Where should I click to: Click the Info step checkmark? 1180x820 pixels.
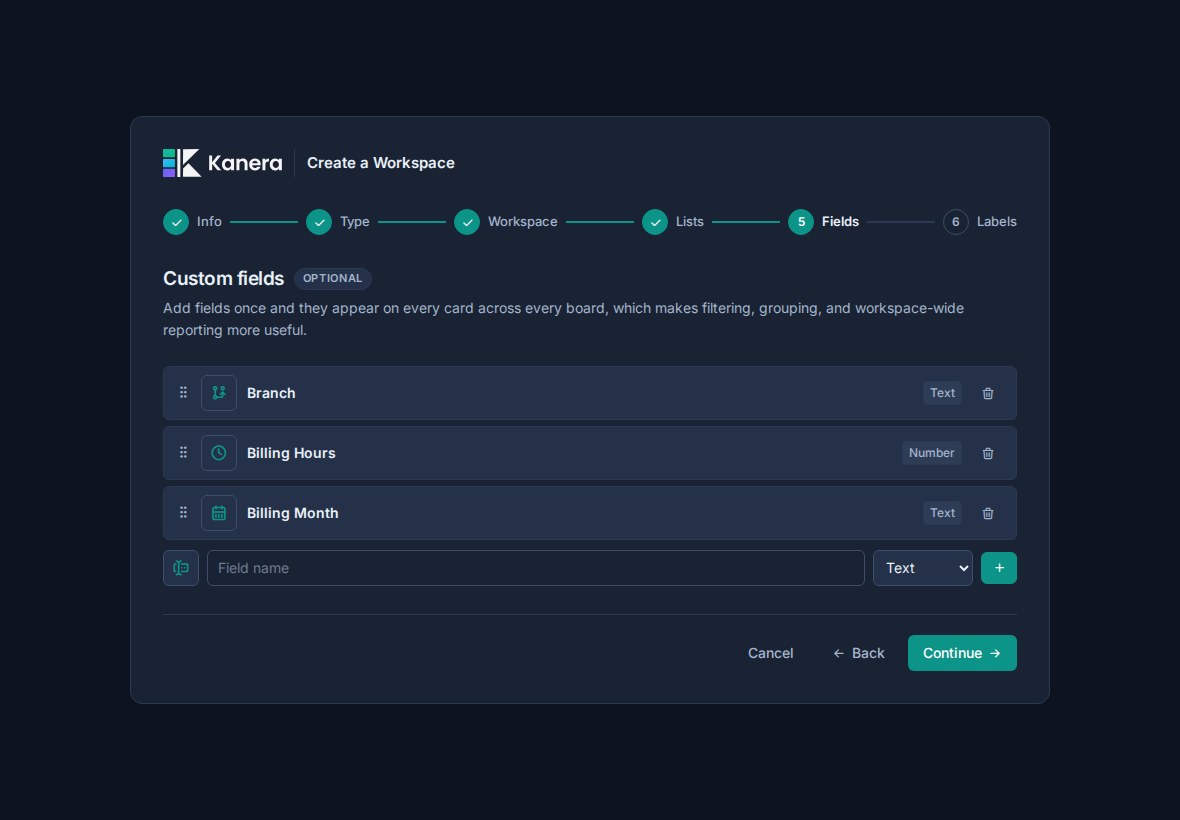pyautogui.click(x=176, y=222)
